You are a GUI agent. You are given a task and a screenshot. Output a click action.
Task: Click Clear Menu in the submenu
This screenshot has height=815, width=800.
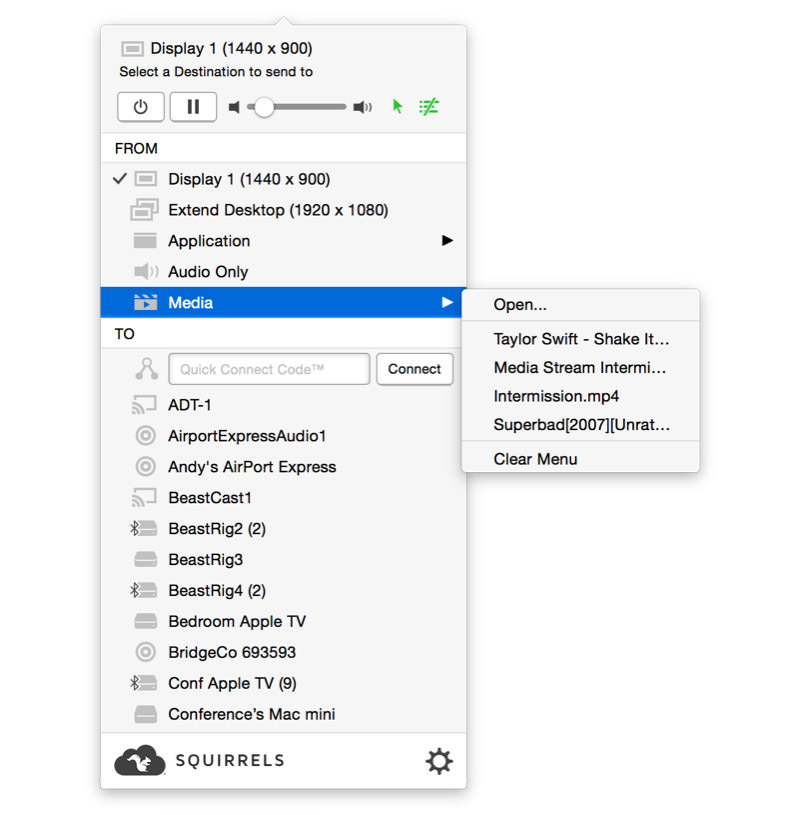click(580, 459)
